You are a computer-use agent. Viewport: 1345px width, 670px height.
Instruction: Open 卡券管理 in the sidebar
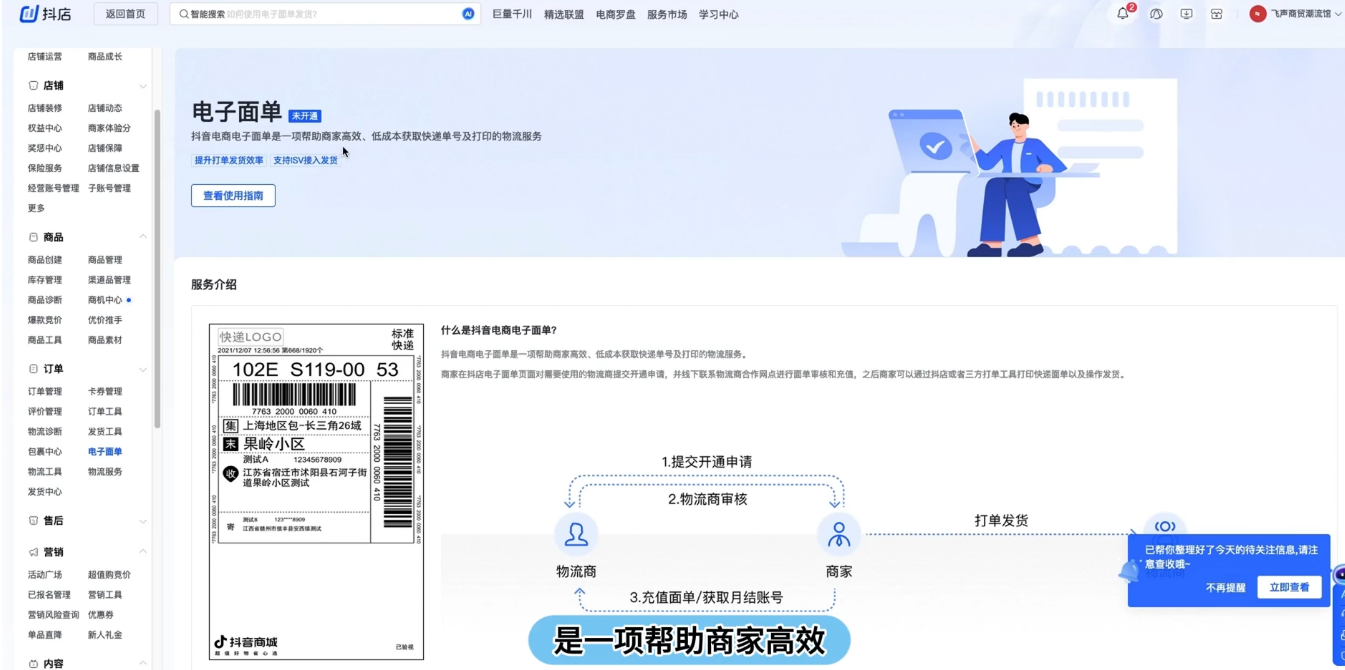105,392
